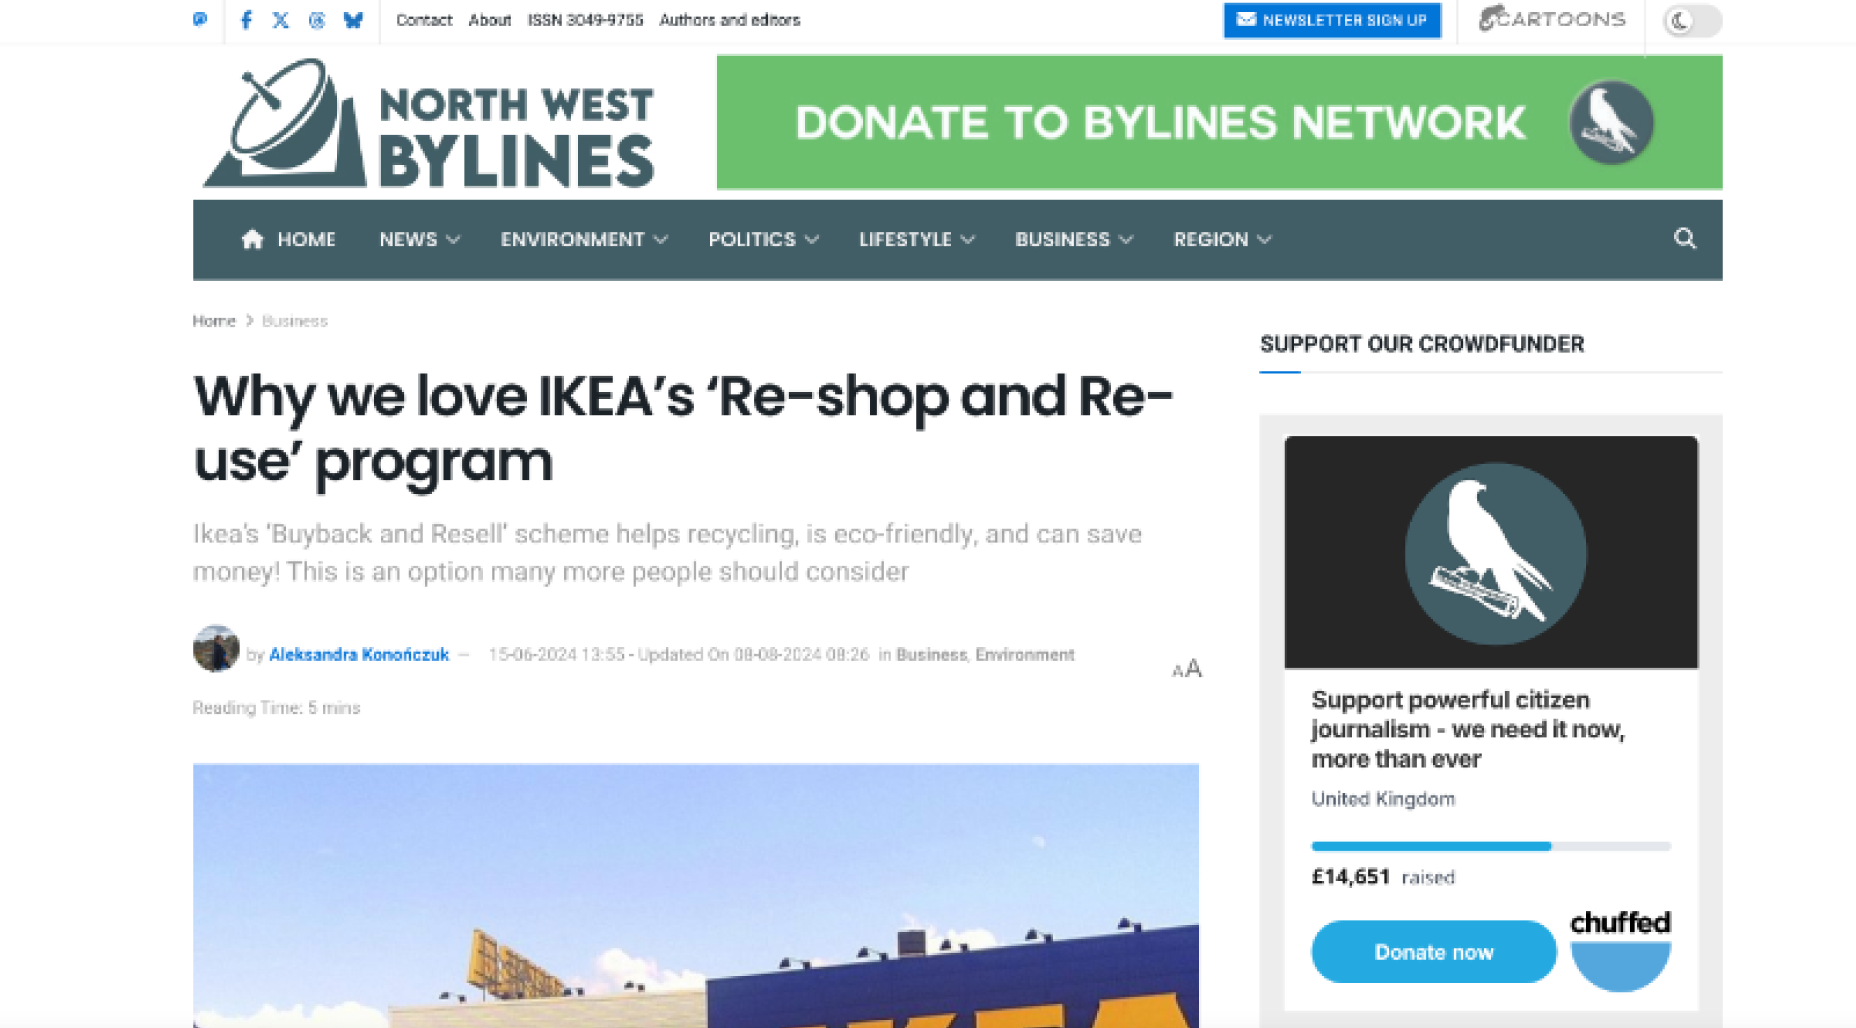Open the Mastodon icon in top bar
The width and height of the screenshot is (1856, 1028).
point(200,20)
